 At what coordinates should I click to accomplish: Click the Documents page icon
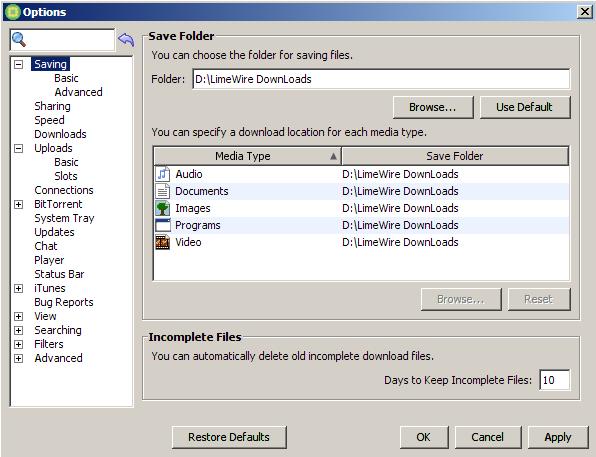162,191
